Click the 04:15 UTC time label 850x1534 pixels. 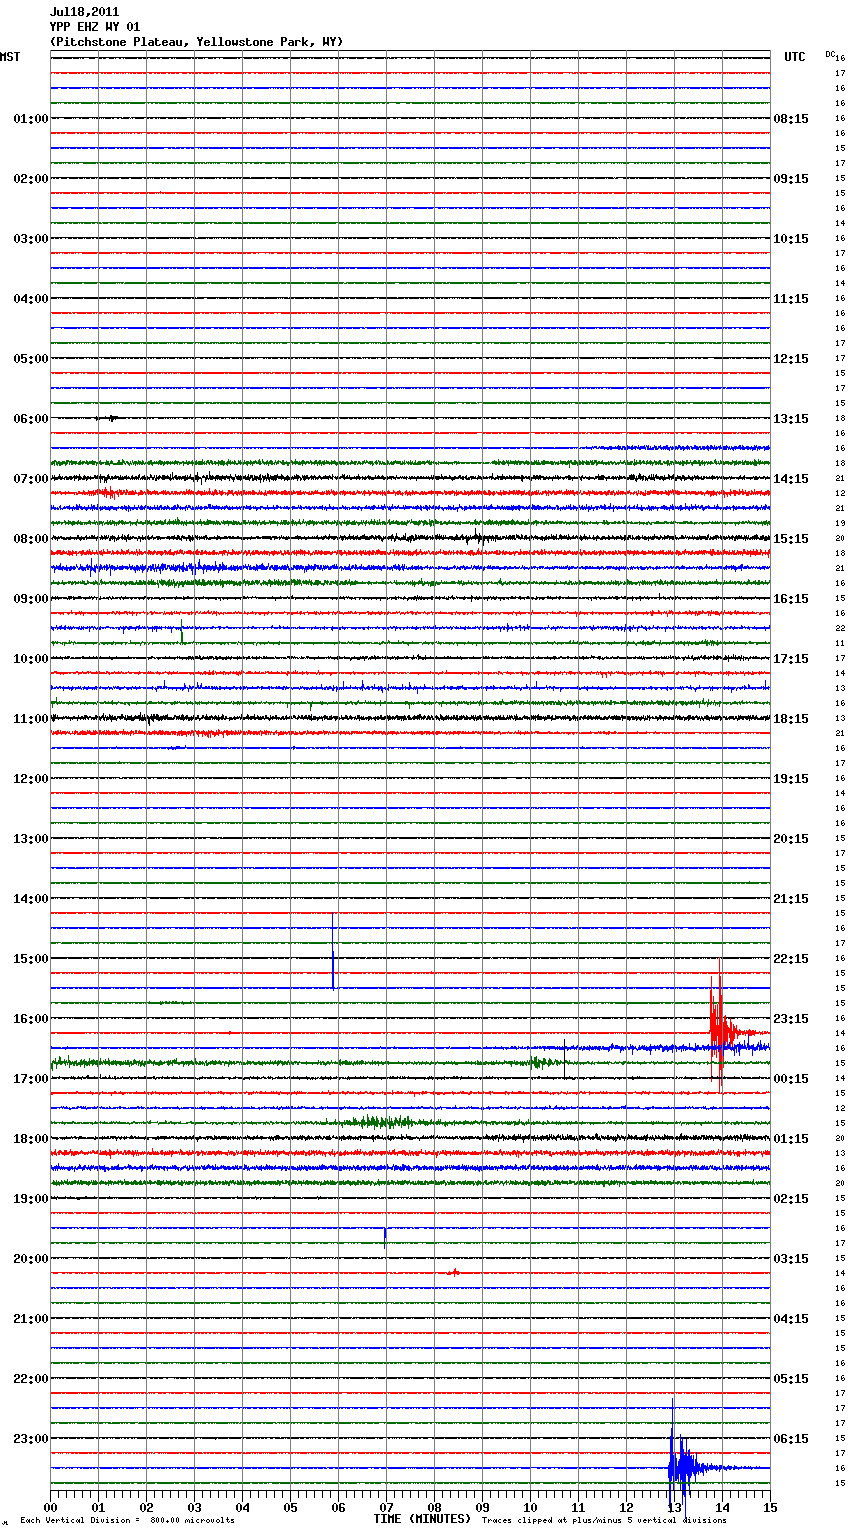pos(791,1319)
